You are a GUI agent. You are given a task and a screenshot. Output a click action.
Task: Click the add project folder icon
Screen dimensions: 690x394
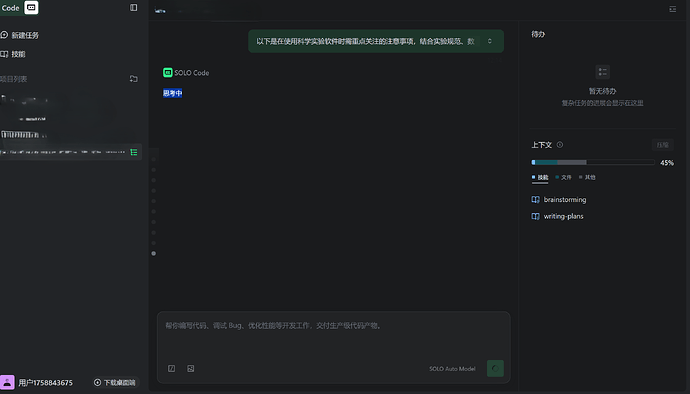(133, 79)
